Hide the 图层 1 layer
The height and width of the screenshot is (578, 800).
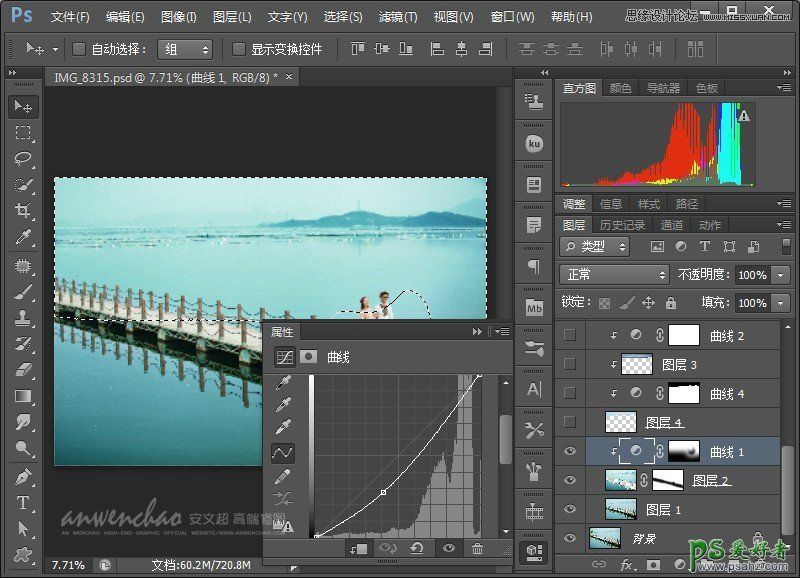[x=570, y=509]
